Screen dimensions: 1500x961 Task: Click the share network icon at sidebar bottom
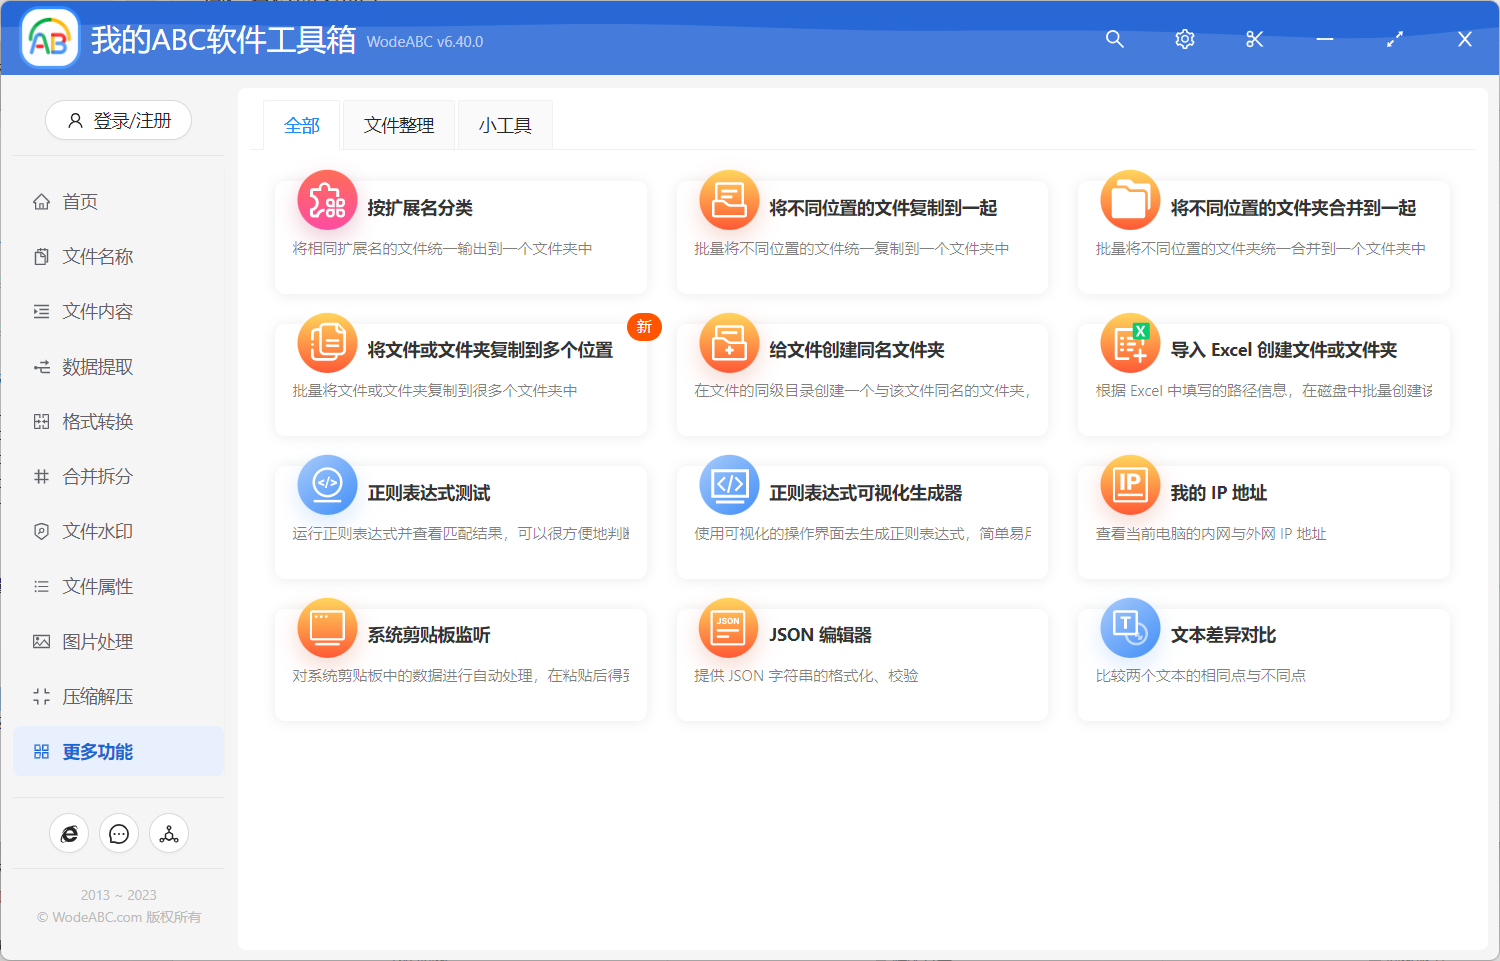pyautogui.click(x=168, y=833)
